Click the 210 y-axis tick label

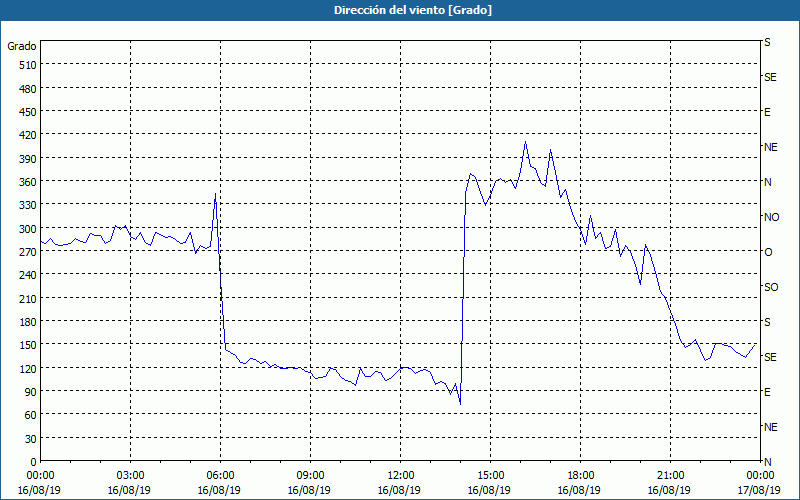(29, 298)
